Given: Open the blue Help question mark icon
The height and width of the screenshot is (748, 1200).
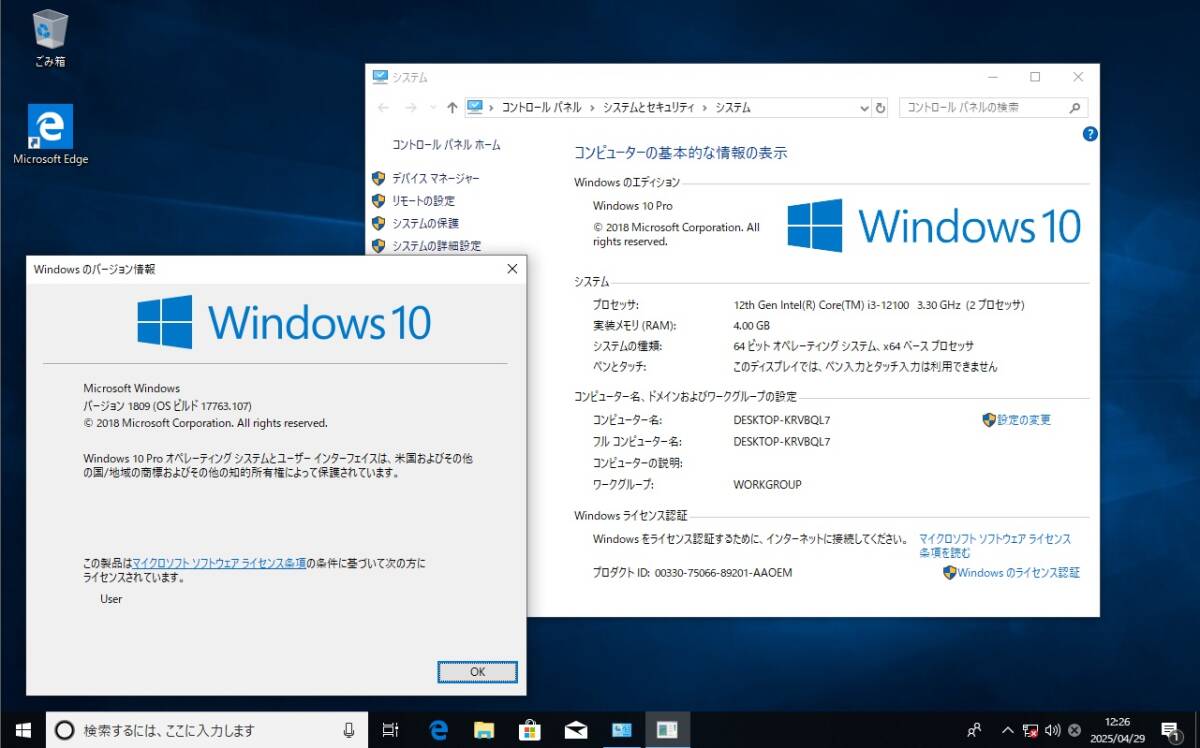Looking at the screenshot, I should click(x=1090, y=134).
